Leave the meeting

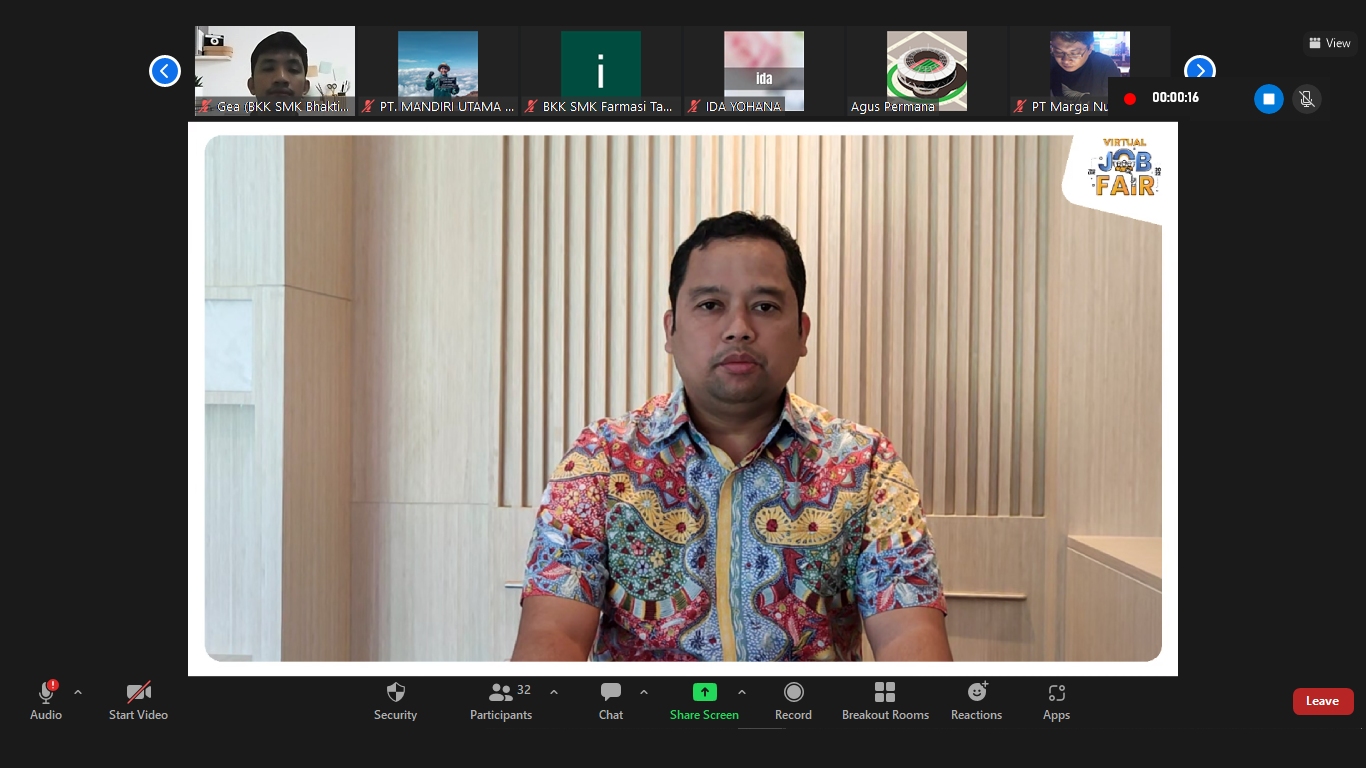point(1322,701)
